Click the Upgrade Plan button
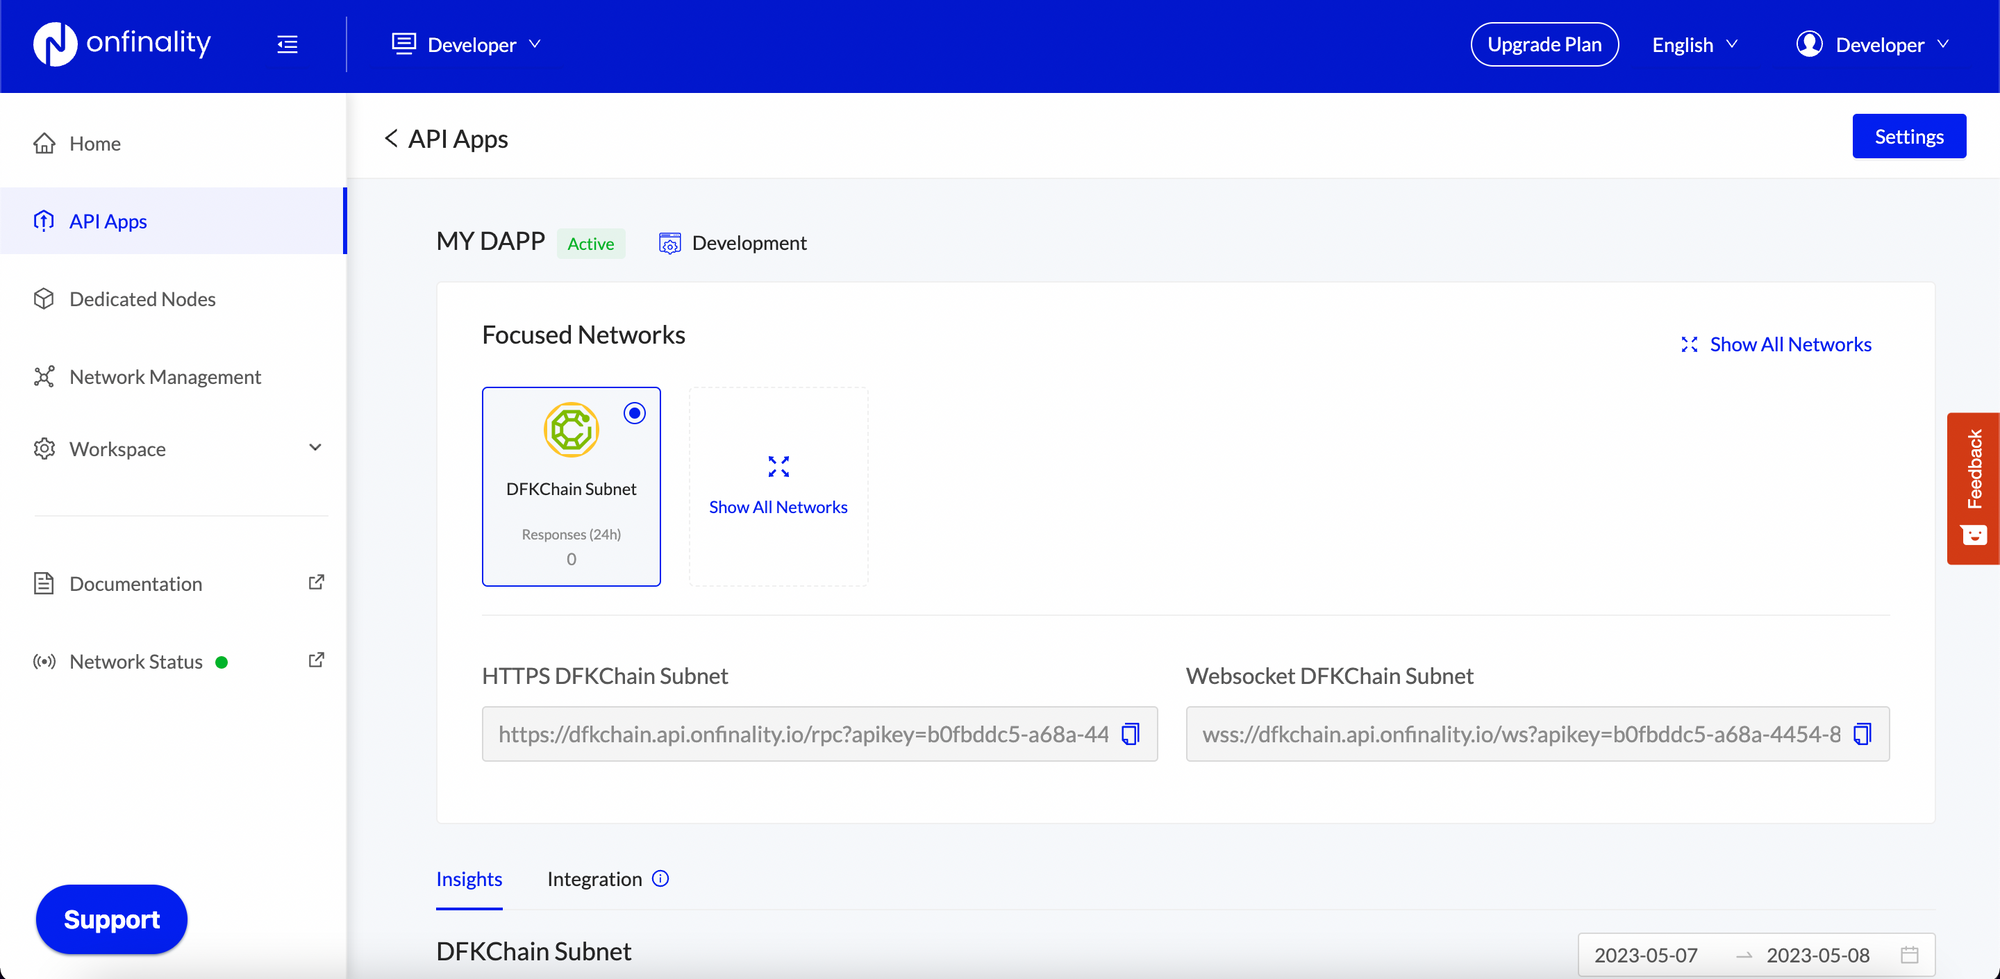 click(x=1544, y=44)
